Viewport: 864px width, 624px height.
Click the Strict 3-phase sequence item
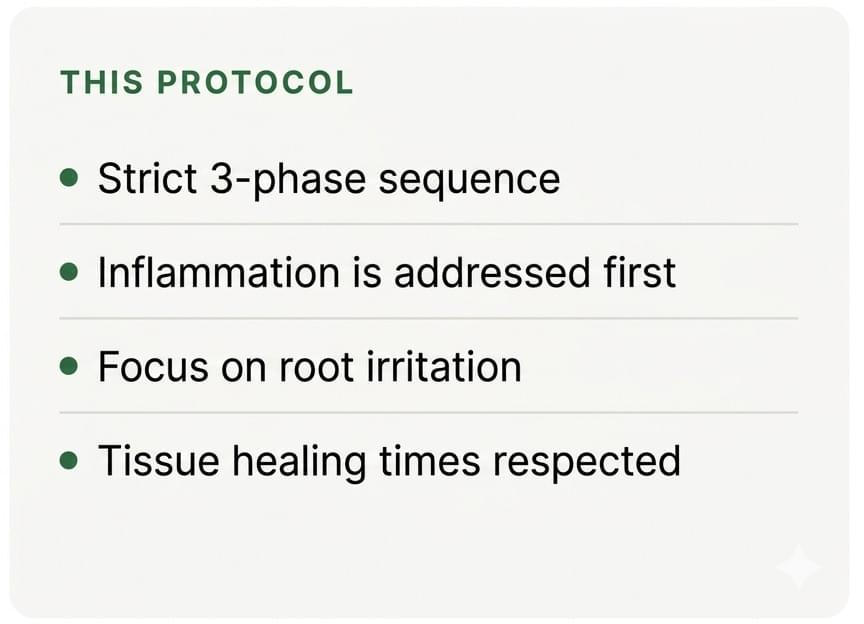pyautogui.click(x=328, y=179)
